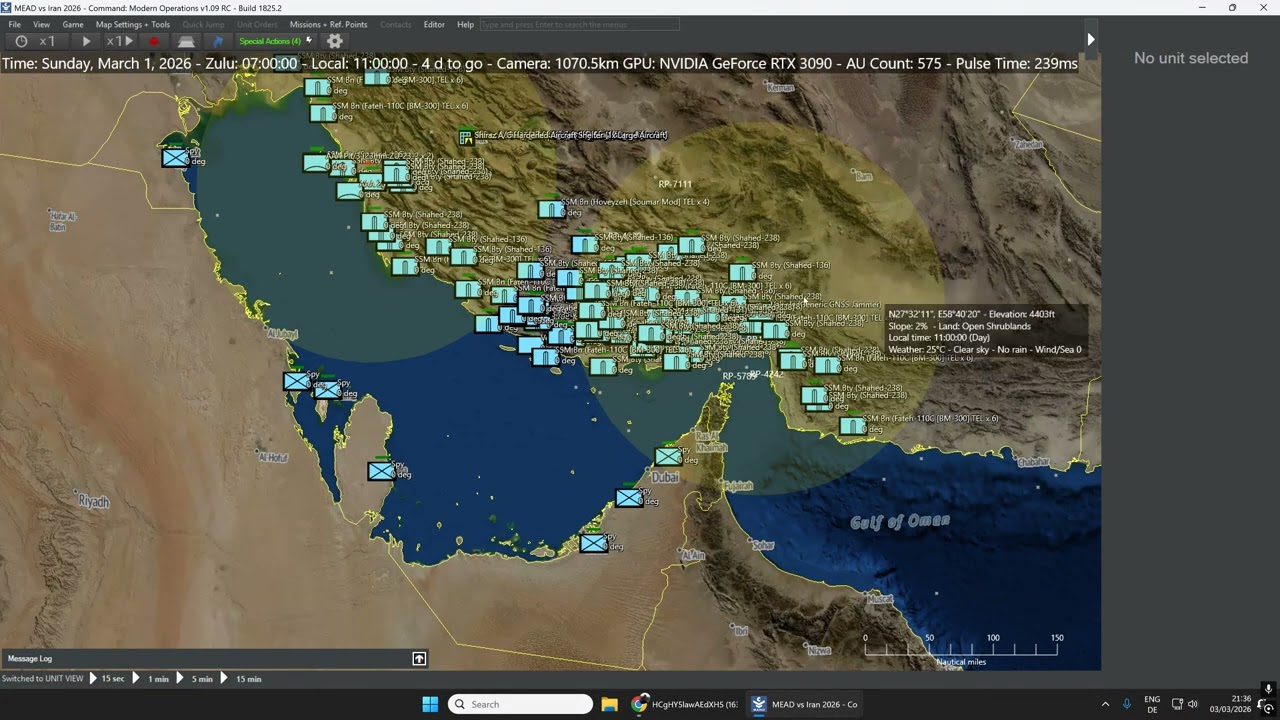Click the Windows taskbar Search box

(520, 704)
